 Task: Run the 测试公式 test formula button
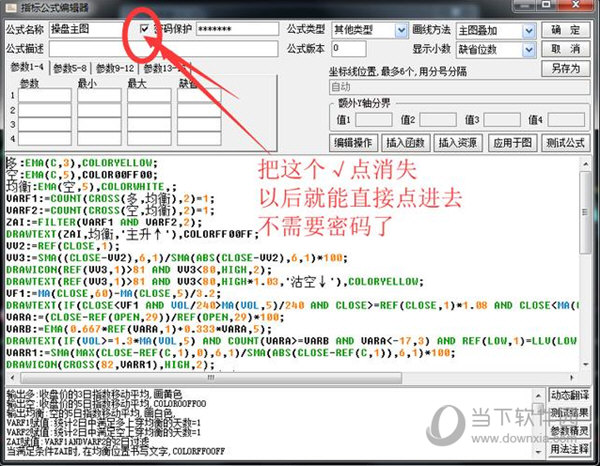(567, 141)
